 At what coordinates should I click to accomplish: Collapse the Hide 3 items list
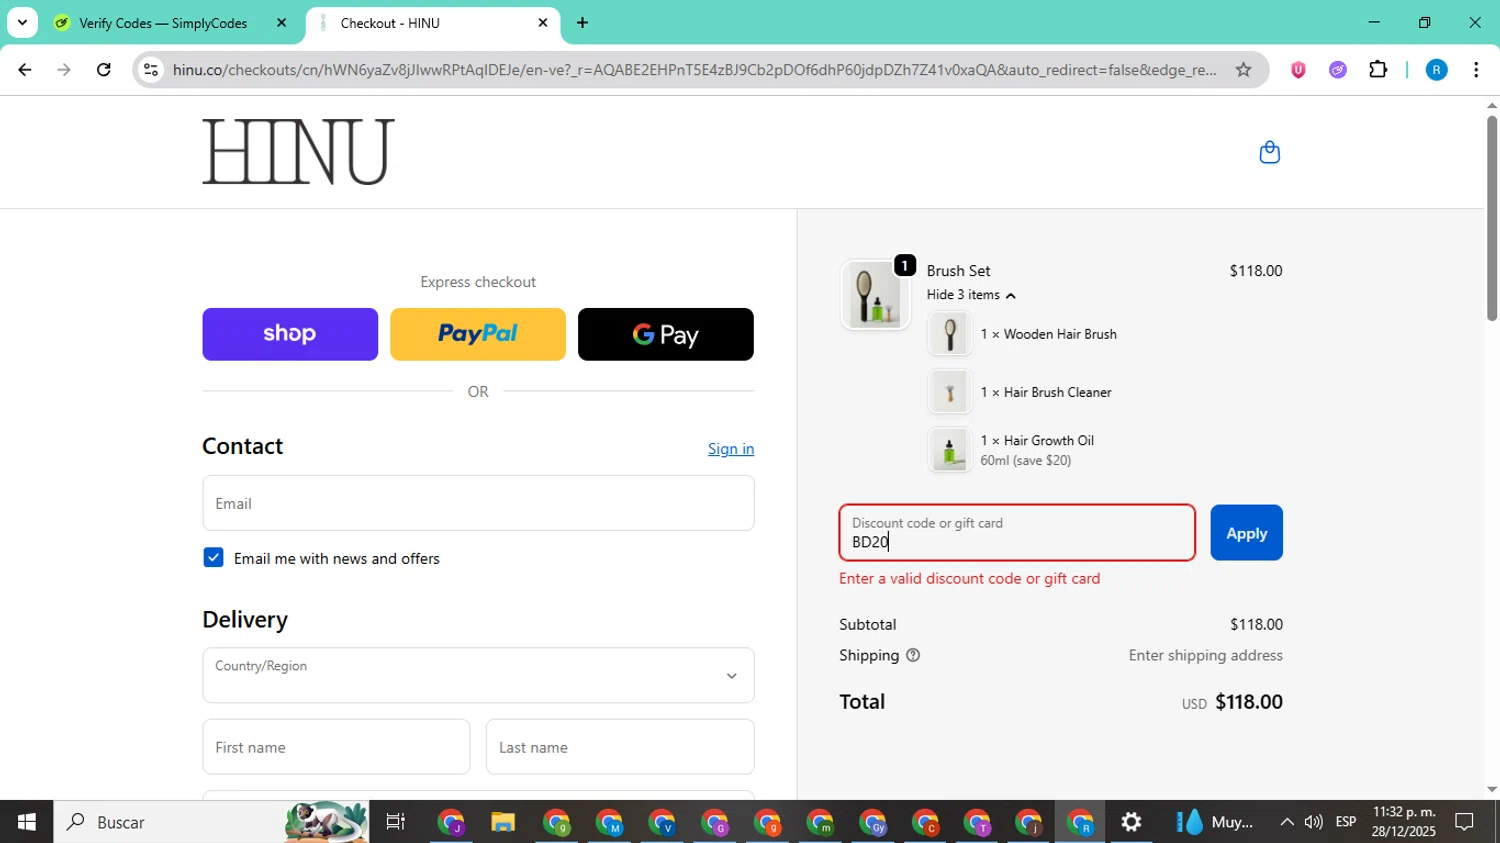coord(971,295)
